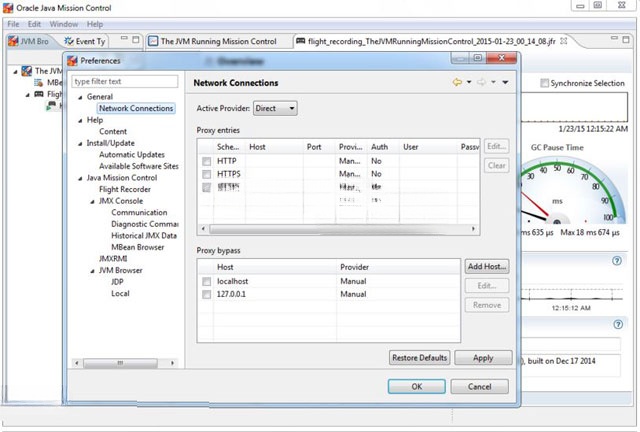Minimize the left JVM Browser view
This screenshot has height=432, width=640.
coord(124,39)
